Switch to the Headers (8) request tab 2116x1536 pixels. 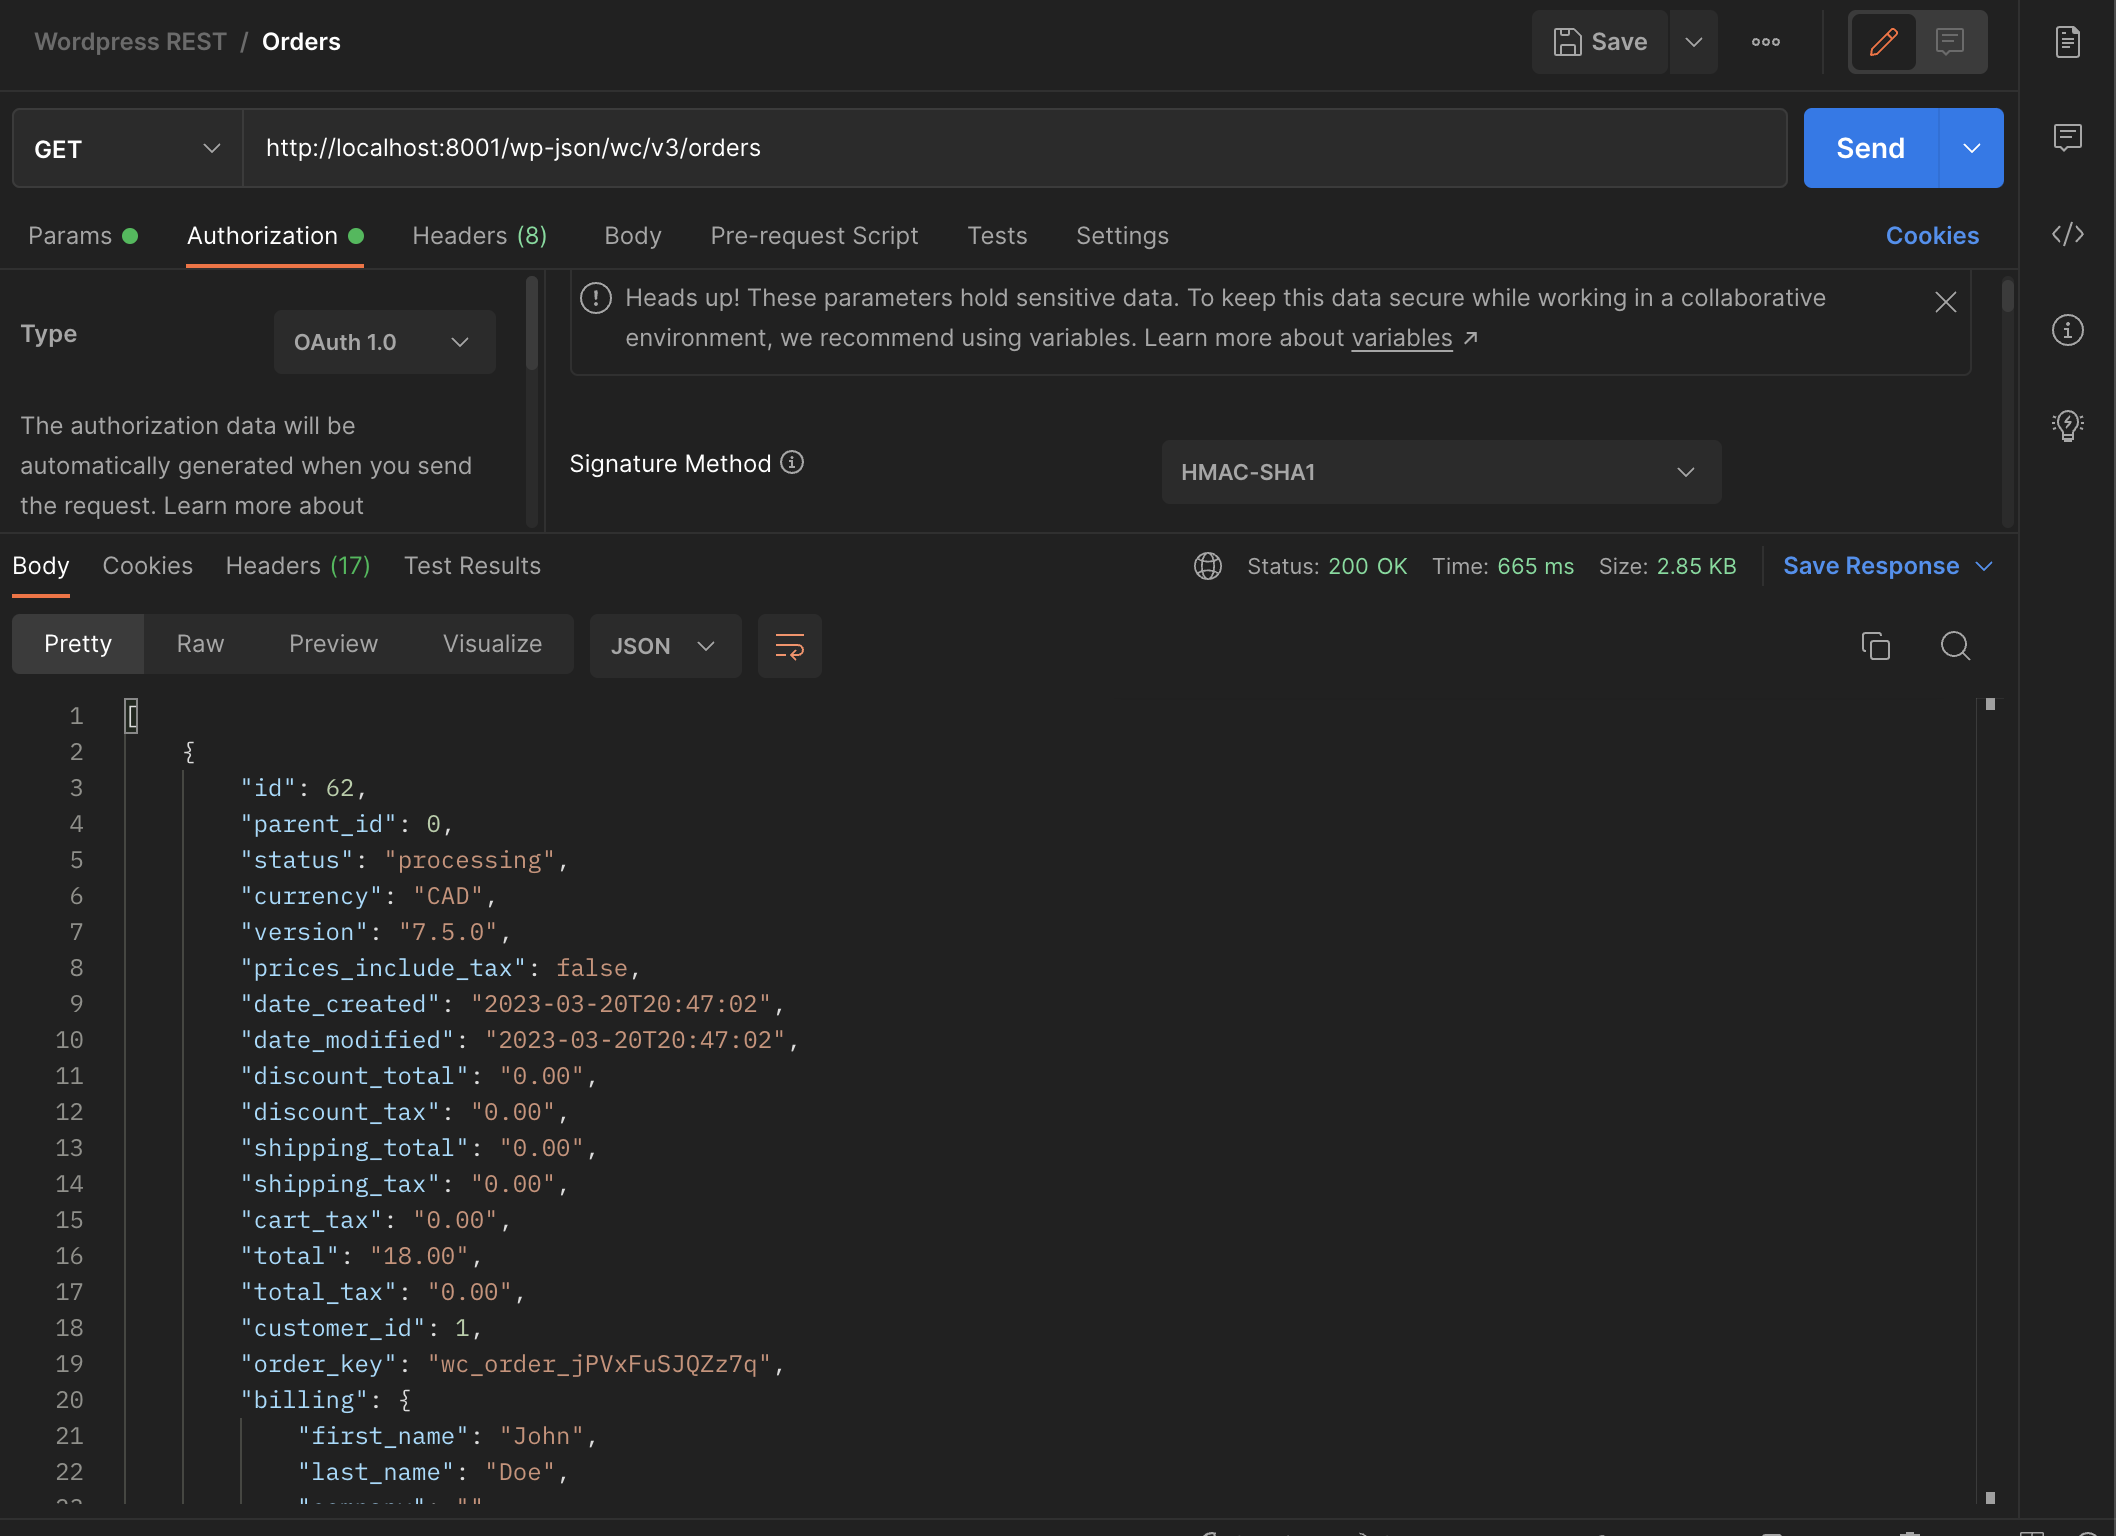(x=479, y=236)
